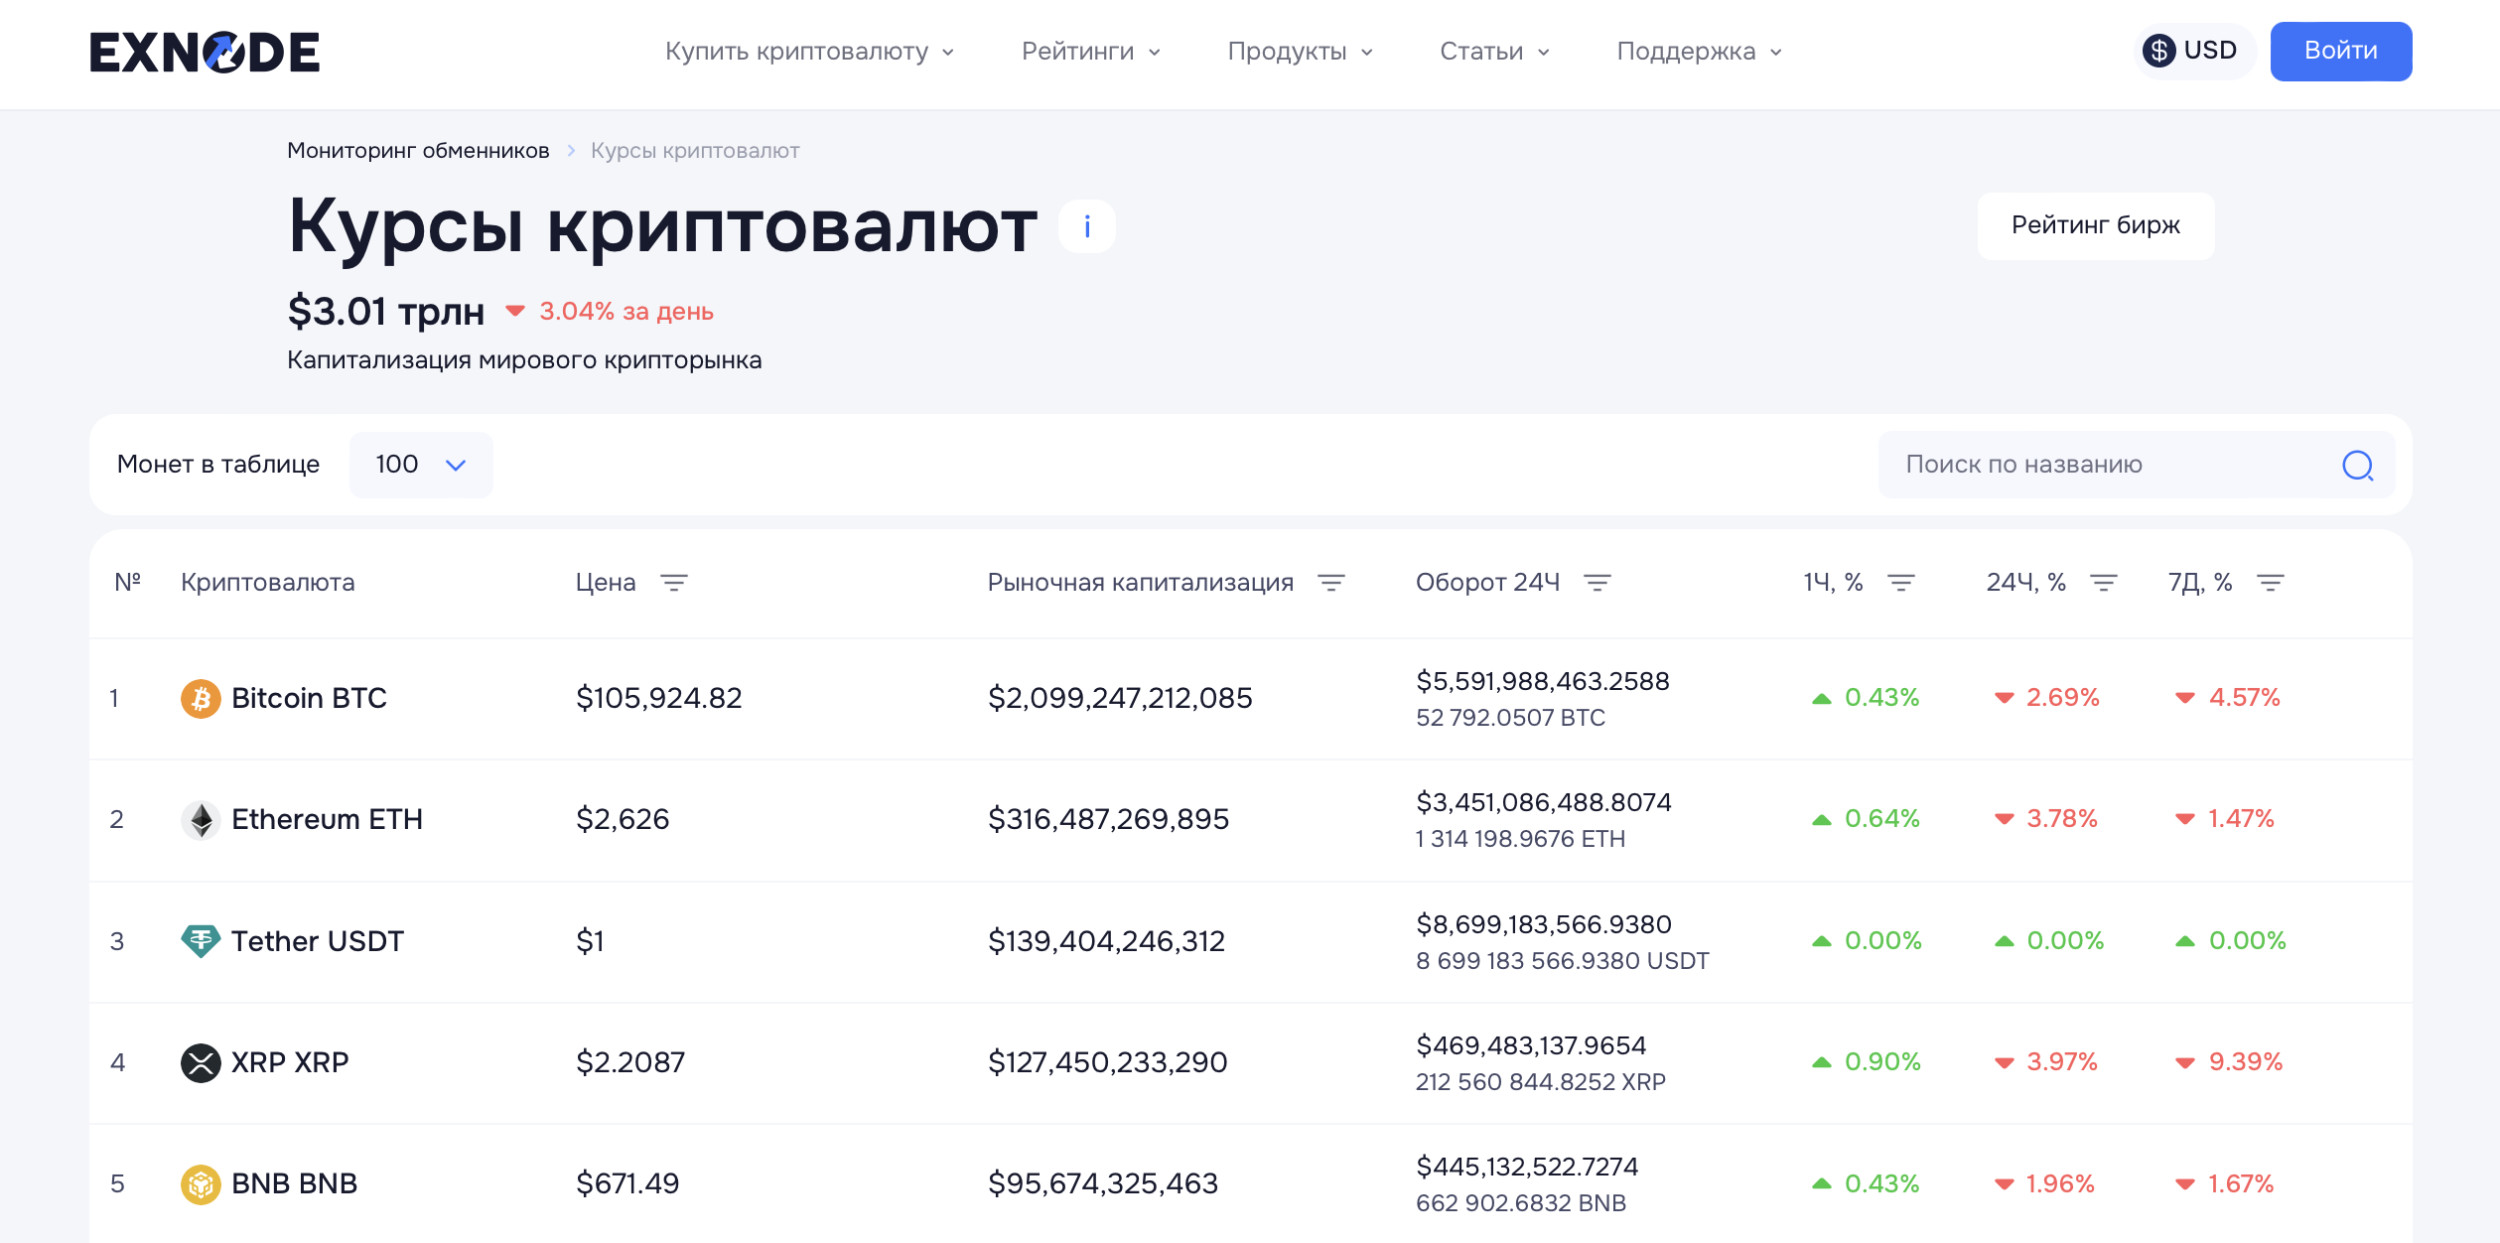Click the search magnifier icon

click(x=2357, y=465)
